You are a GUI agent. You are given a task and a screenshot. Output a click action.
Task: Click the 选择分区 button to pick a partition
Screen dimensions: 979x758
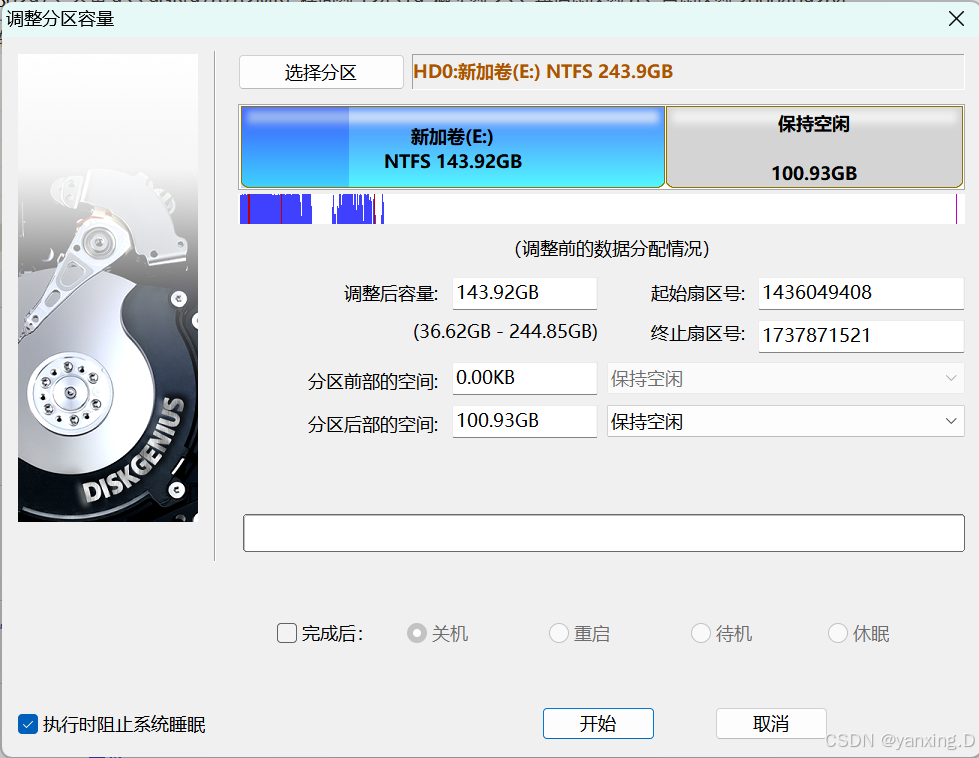point(320,72)
